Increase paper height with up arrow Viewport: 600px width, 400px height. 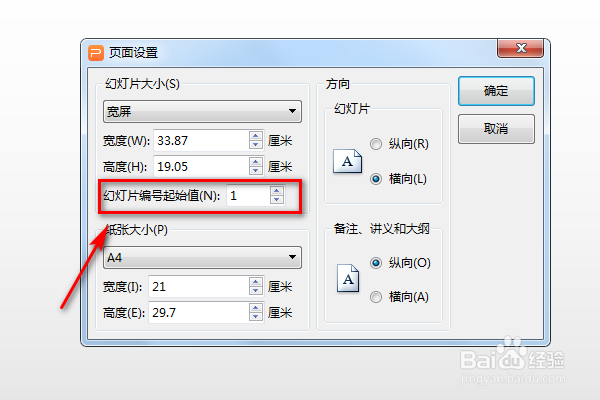coord(256,308)
